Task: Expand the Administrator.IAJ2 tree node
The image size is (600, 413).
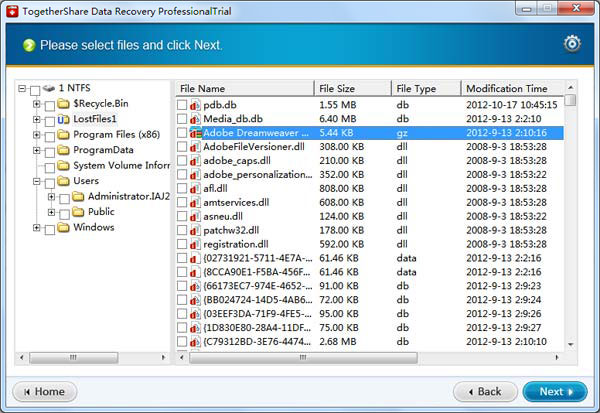Action: click(51, 197)
